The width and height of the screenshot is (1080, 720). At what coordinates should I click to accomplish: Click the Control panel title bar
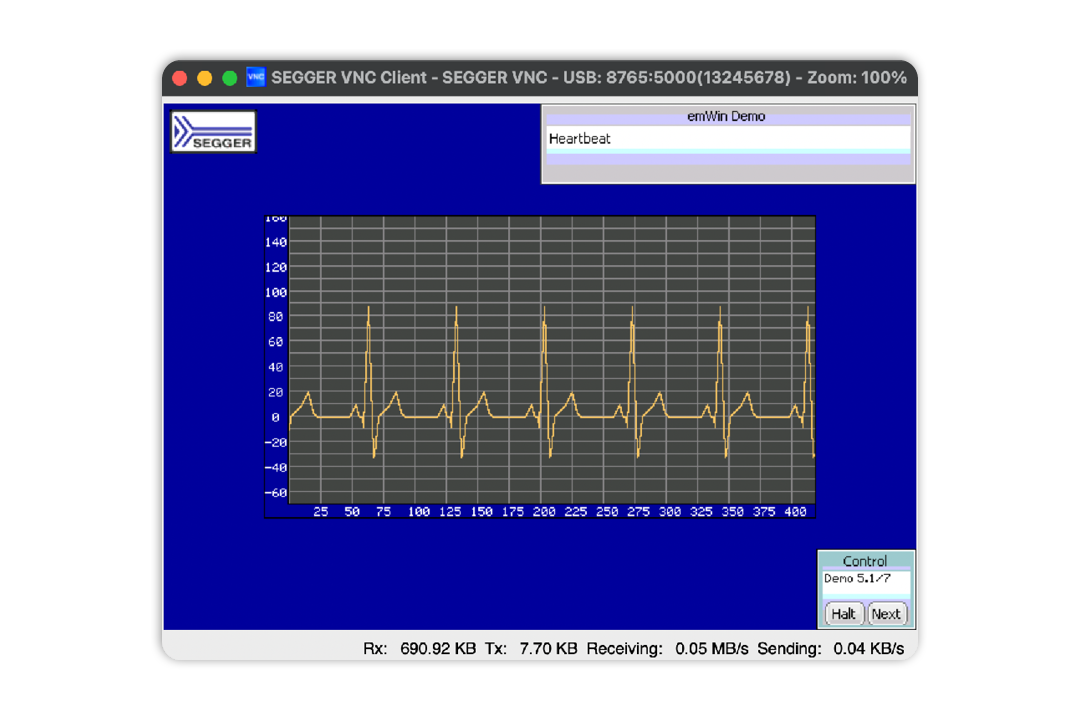(x=866, y=561)
